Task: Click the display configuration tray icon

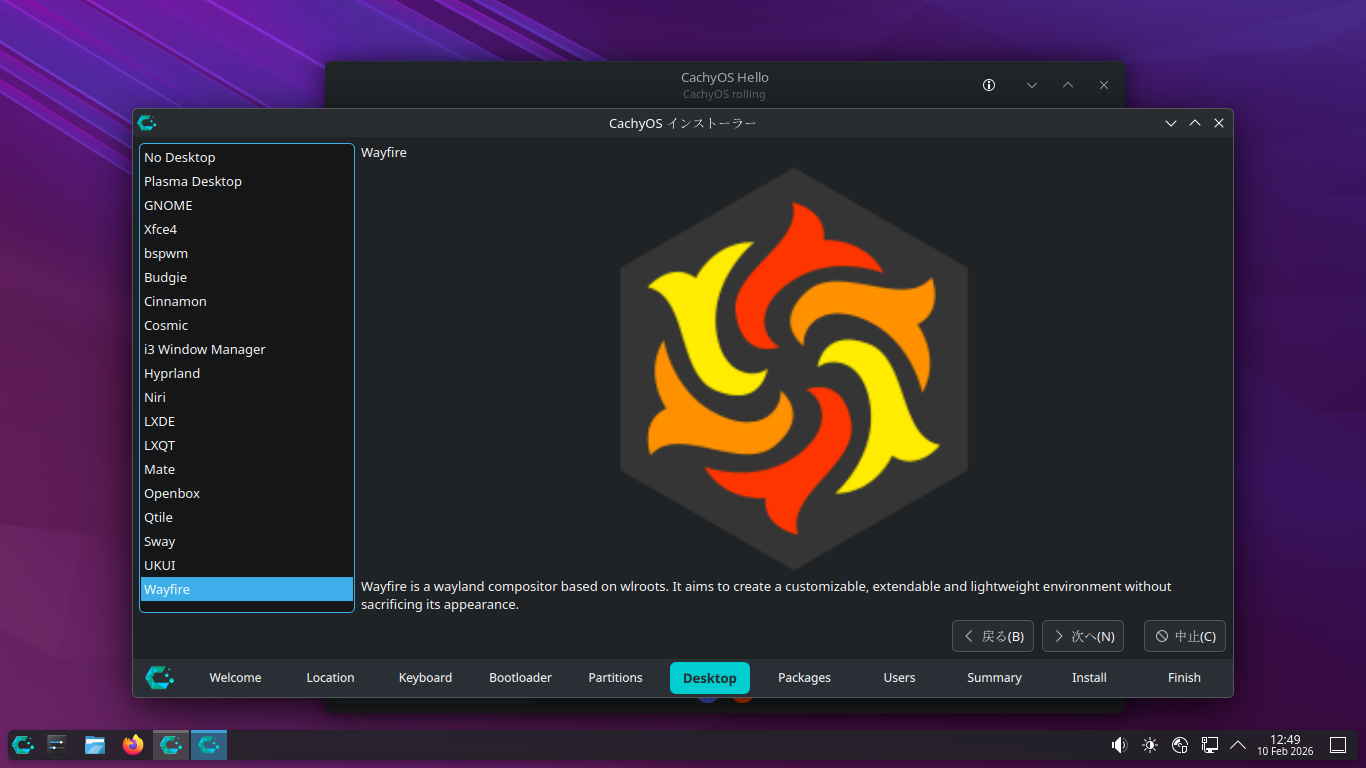Action: 1209,745
